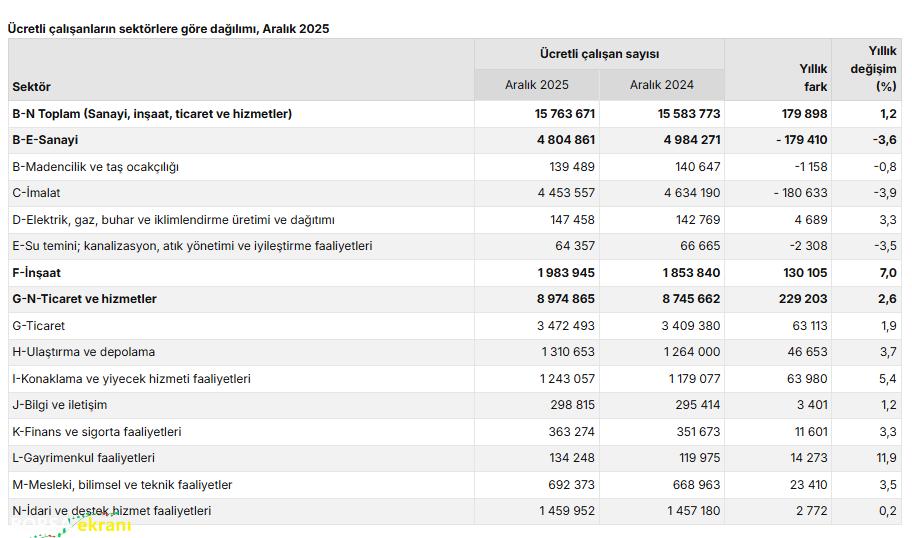Viewport: 912px width, 538px height.
Task: Select the C-İmalat row label
Action: (x=39, y=193)
